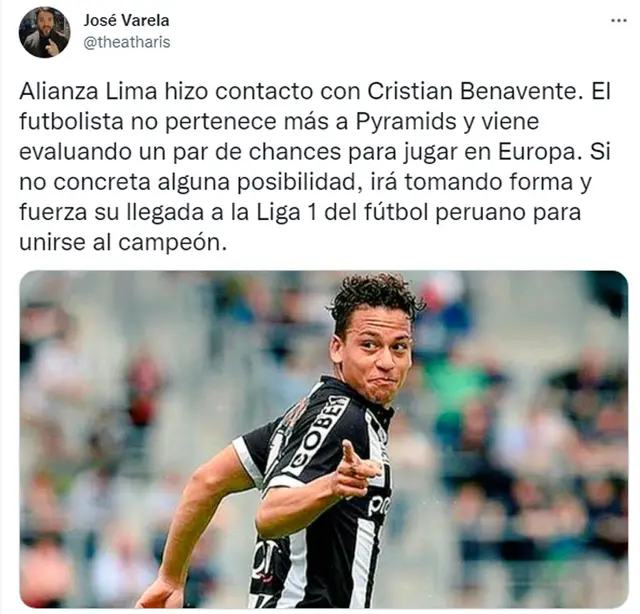The height and width of the screenshot is (614, 640).
Task: Click the word "campeón" ending the tweet
Action: 172,243
